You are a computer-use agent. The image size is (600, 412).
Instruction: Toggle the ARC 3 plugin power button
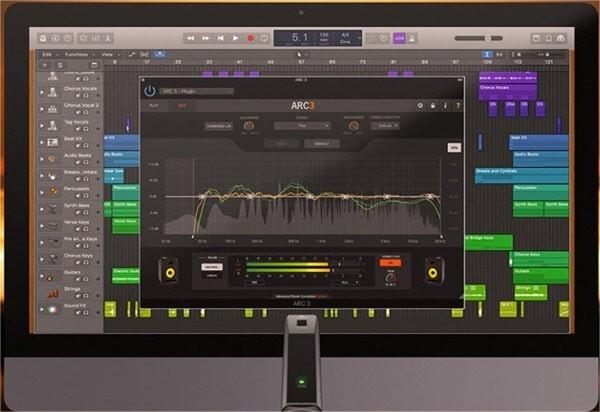(149, 91)
